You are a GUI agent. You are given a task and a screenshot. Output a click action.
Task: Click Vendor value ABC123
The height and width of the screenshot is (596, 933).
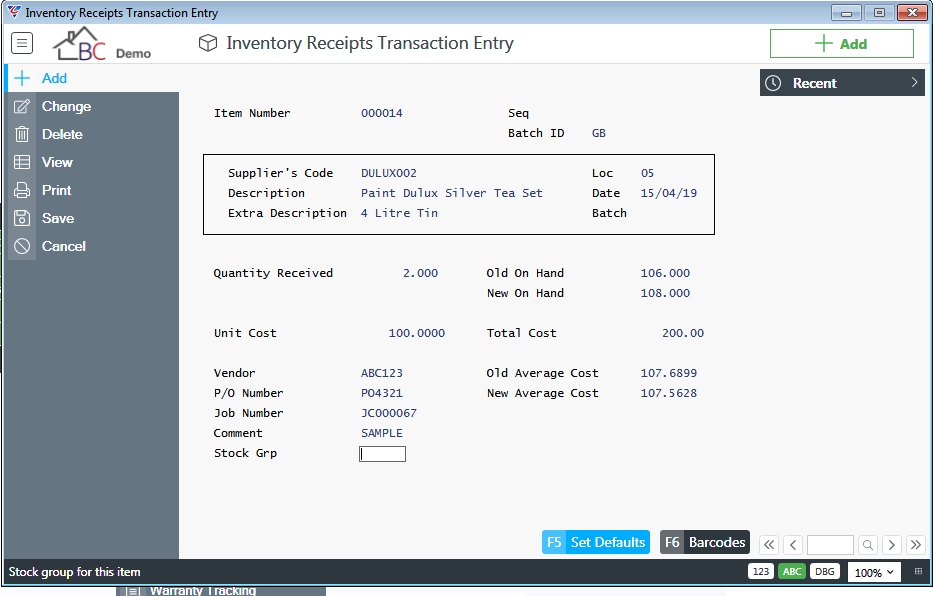pos(382,373)
